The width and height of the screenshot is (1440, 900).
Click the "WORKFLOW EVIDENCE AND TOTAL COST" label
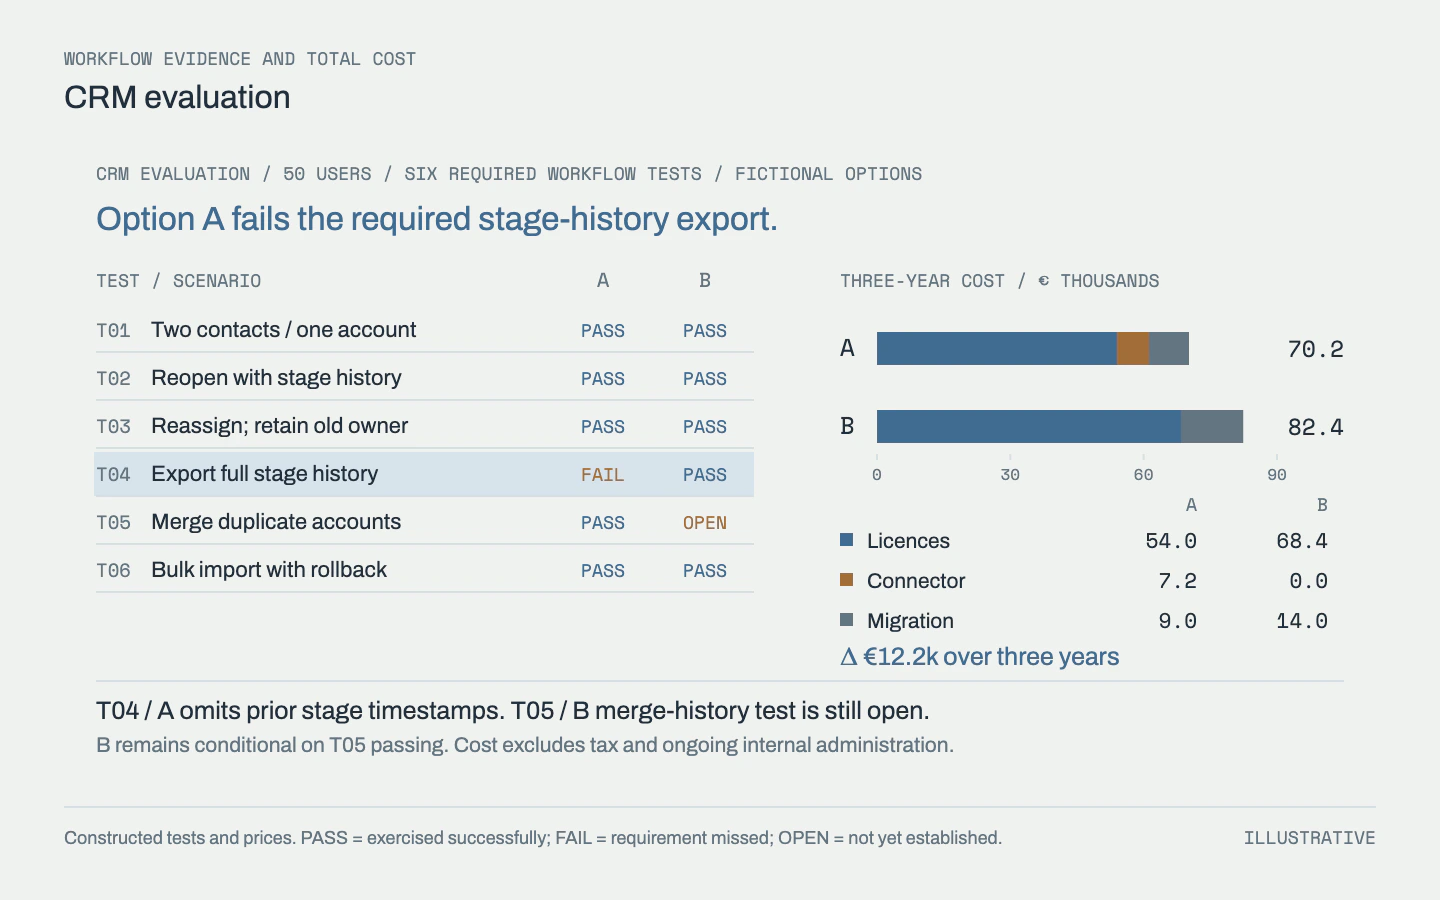coord(240,59)
